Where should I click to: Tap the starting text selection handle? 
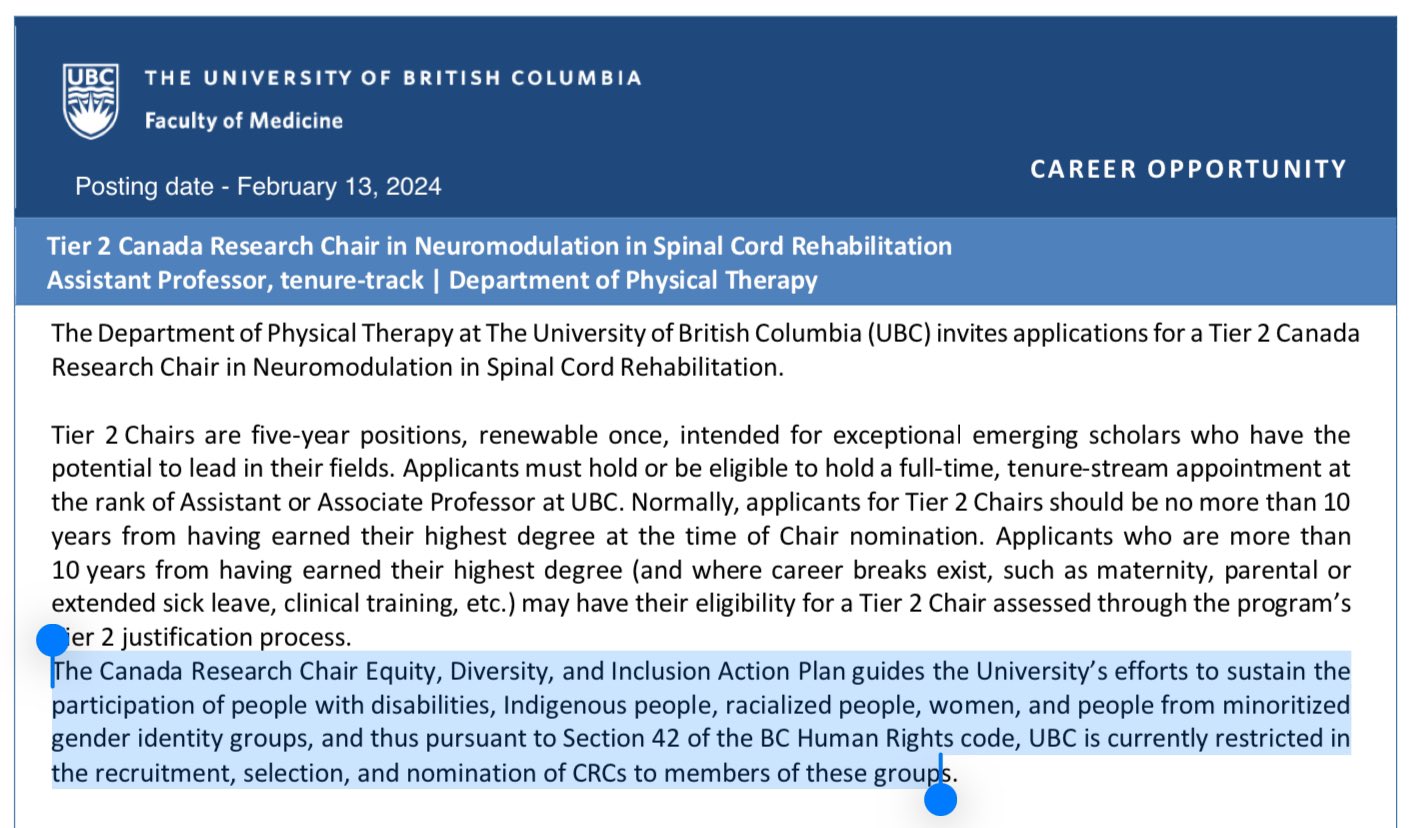(x=52, y=641)
